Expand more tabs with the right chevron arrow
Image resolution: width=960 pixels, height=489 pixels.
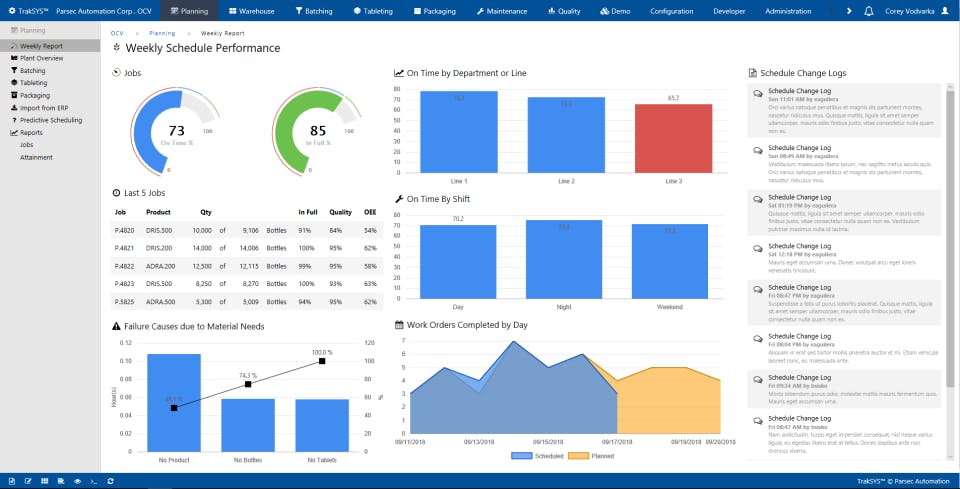[x=849, y=11]
